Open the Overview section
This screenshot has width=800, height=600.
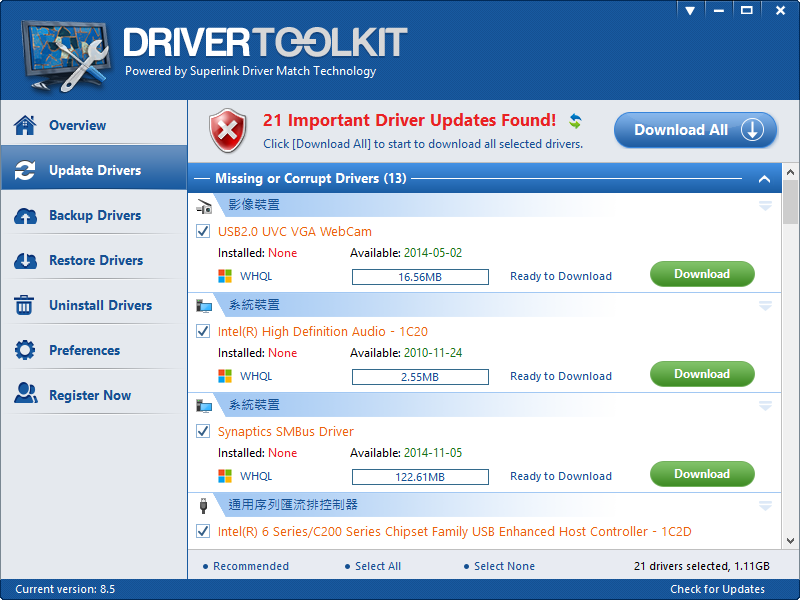94,125
